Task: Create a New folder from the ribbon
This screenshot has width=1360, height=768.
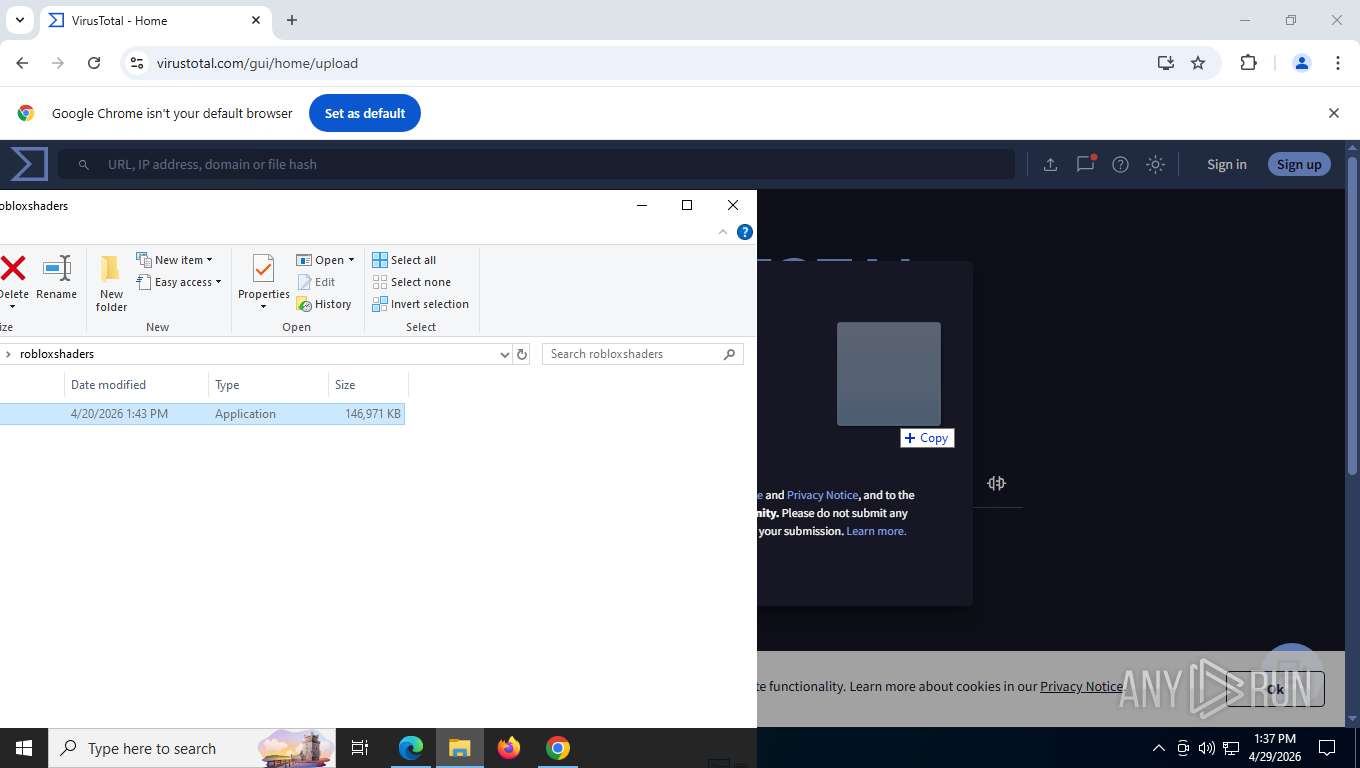Action: 111,283
